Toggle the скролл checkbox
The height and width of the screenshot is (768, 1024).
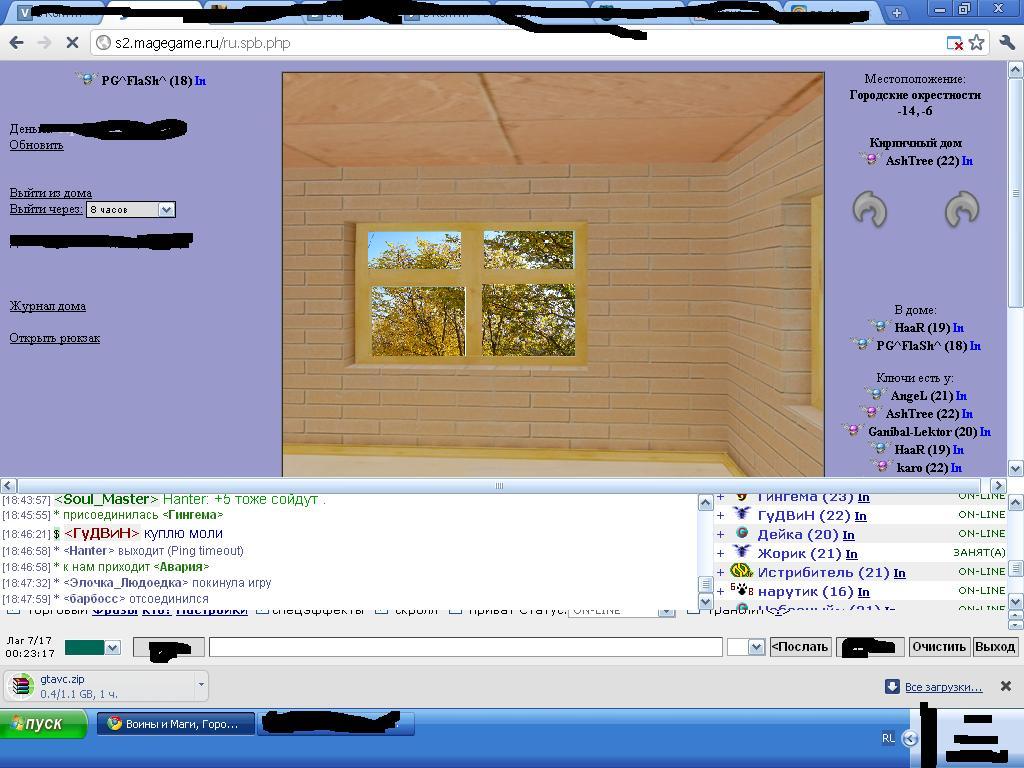pyautogui.click(x=383, y=611)
